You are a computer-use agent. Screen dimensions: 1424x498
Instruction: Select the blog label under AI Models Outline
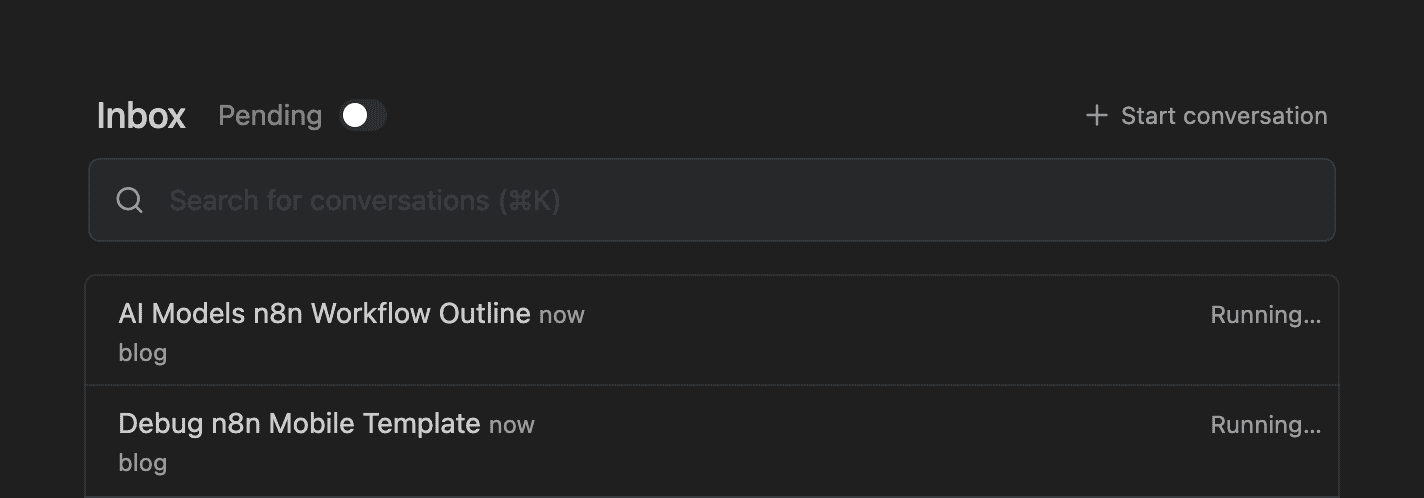(x=143, y=353)
